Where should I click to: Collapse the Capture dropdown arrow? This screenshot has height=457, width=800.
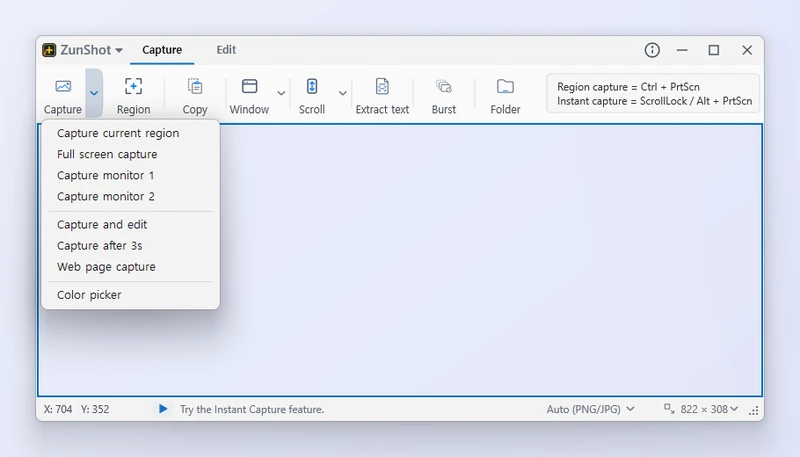click(x=94, y=93)
